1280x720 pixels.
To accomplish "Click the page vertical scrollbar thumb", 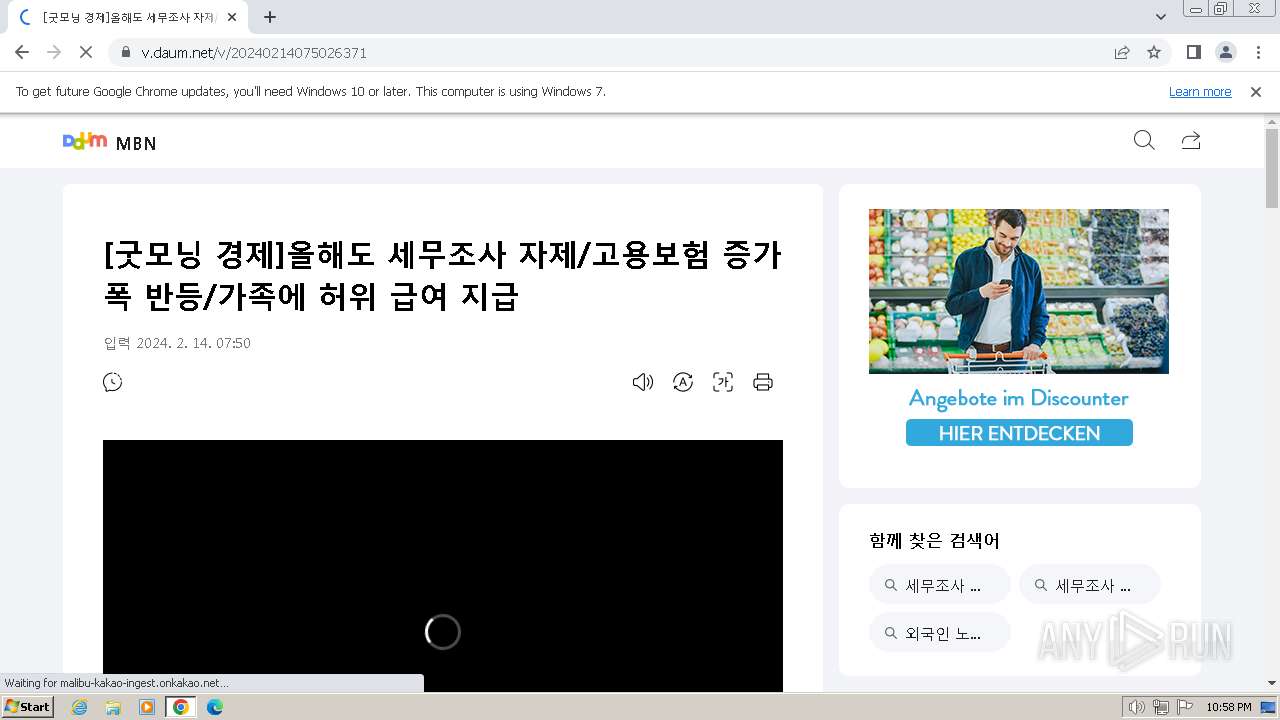I will (1272, 168).
